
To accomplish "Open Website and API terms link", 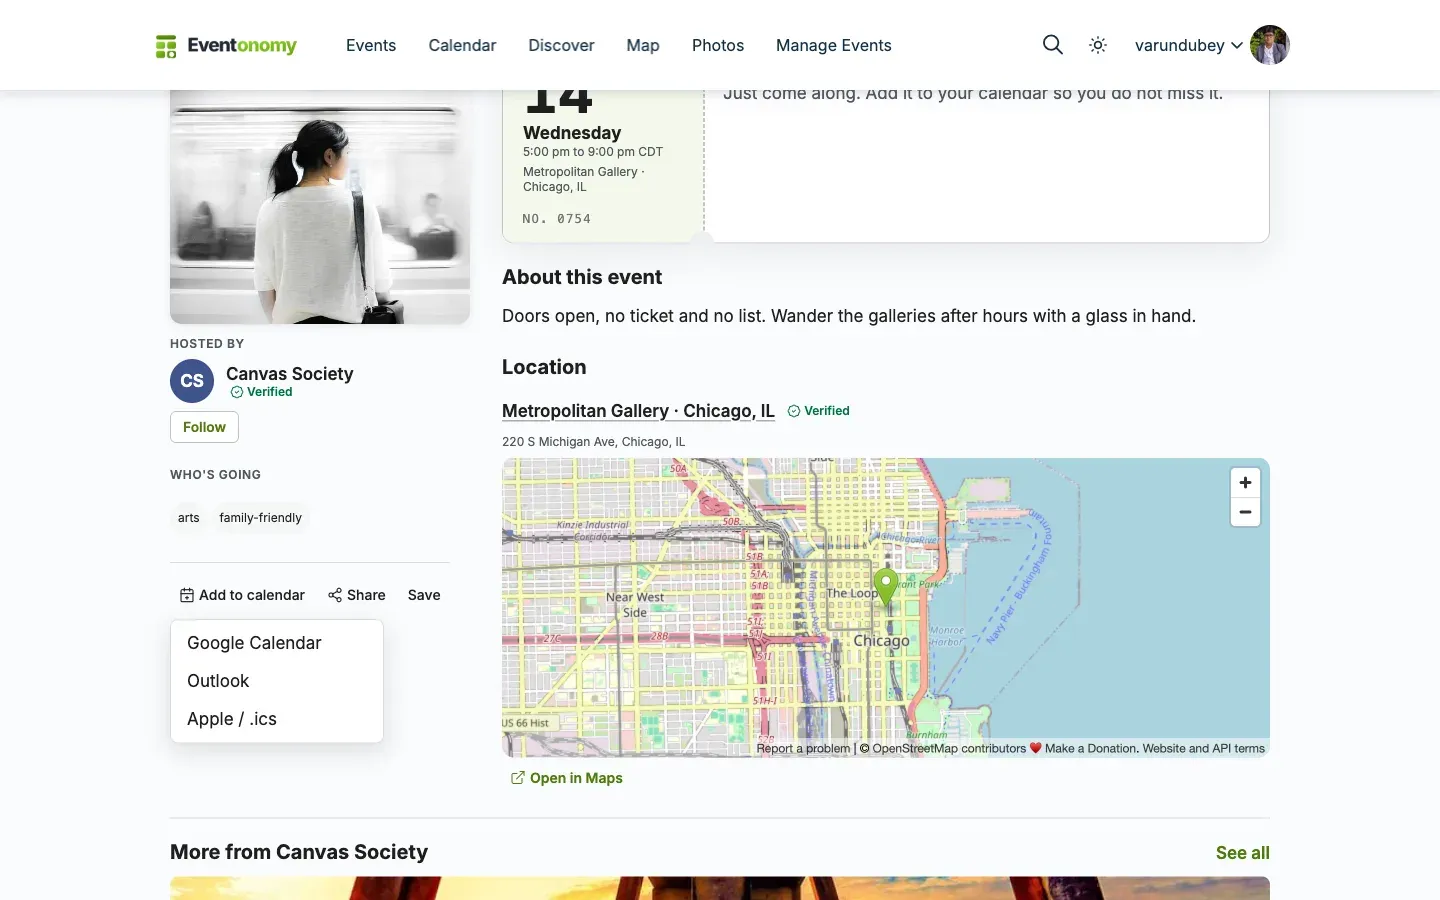I will (1204, 748).
